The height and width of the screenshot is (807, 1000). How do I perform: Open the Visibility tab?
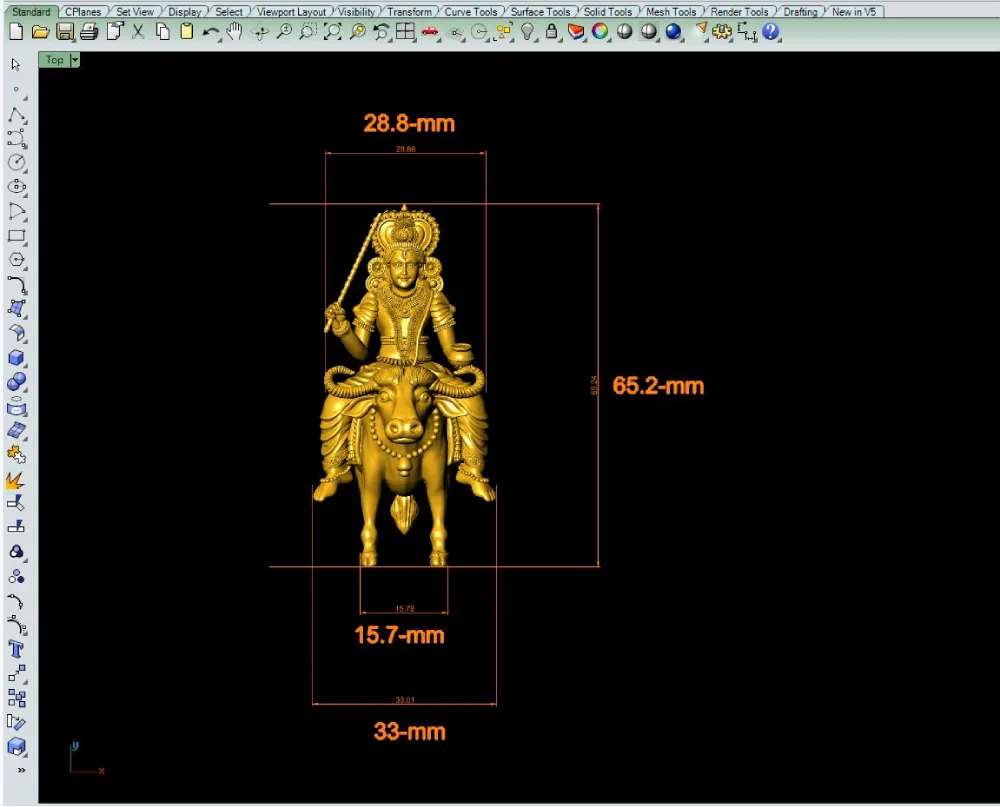point(356,11)
